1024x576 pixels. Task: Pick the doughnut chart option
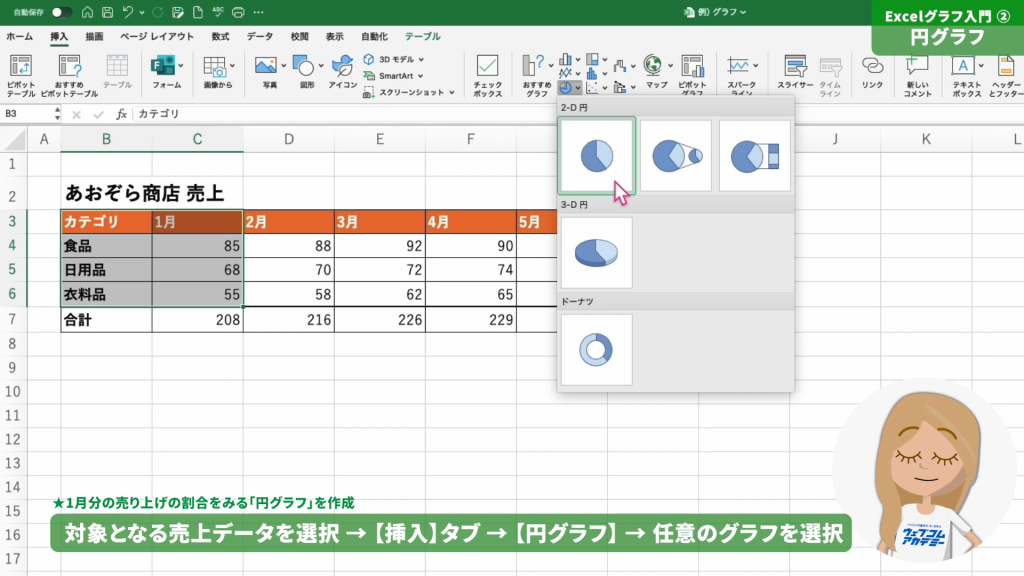point(596,349)
